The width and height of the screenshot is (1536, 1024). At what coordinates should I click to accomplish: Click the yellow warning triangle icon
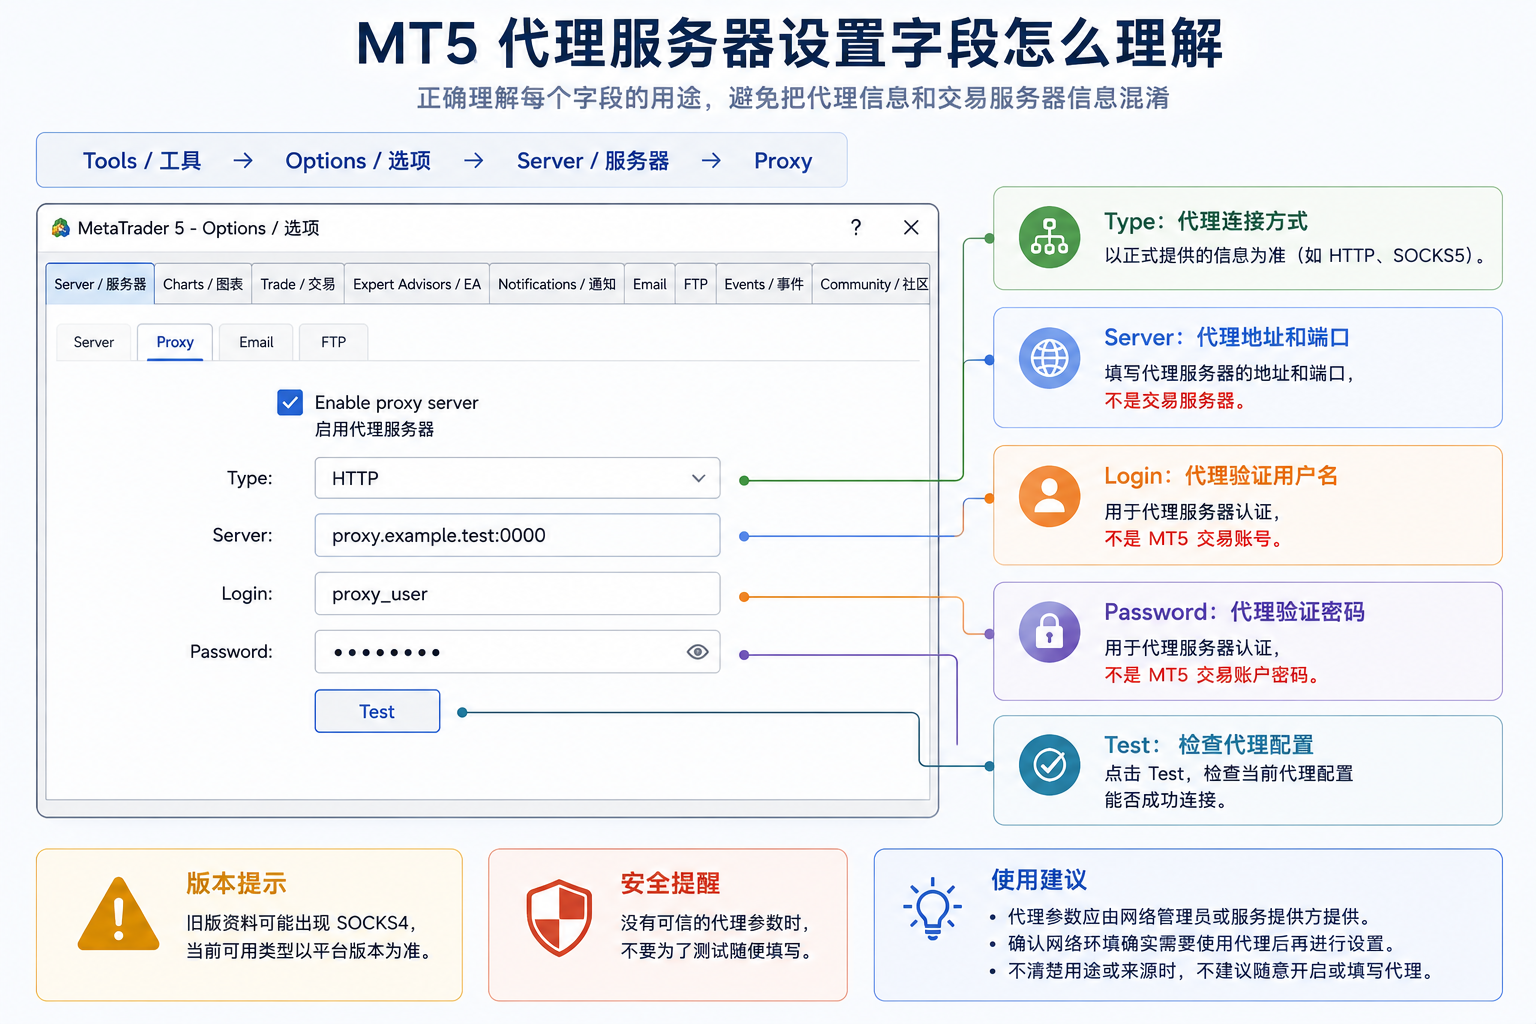[x=119, y=915]
